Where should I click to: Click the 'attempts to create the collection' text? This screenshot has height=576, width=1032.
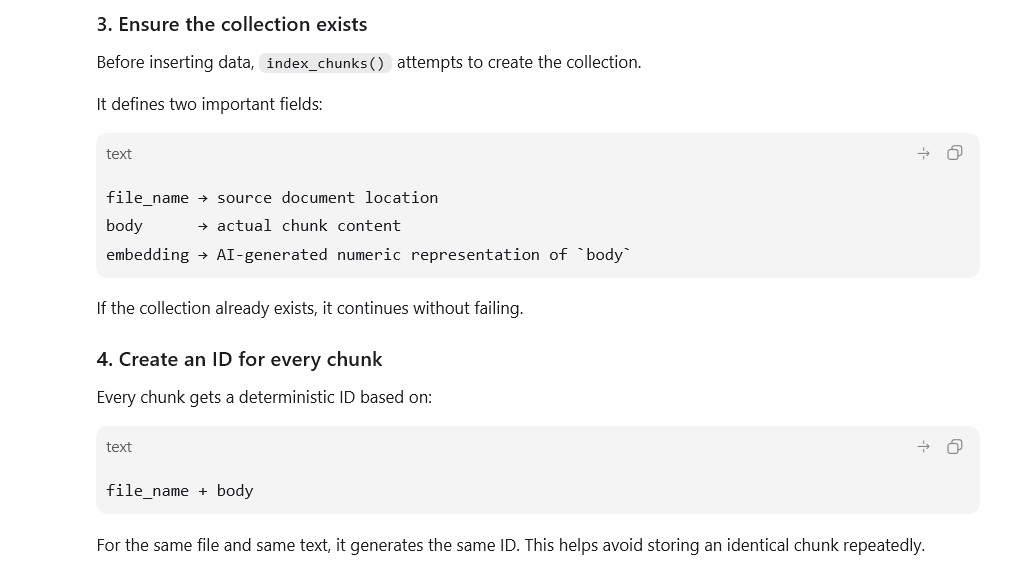point(519,63)
